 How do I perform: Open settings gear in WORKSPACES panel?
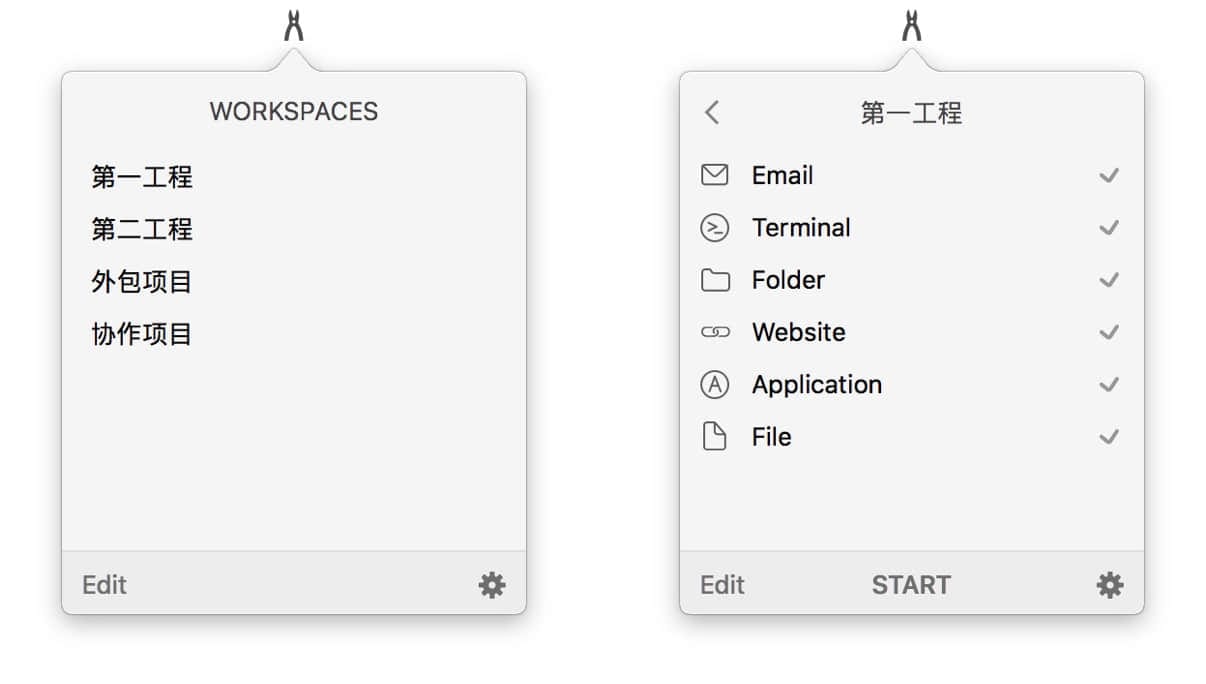[492, 585]
